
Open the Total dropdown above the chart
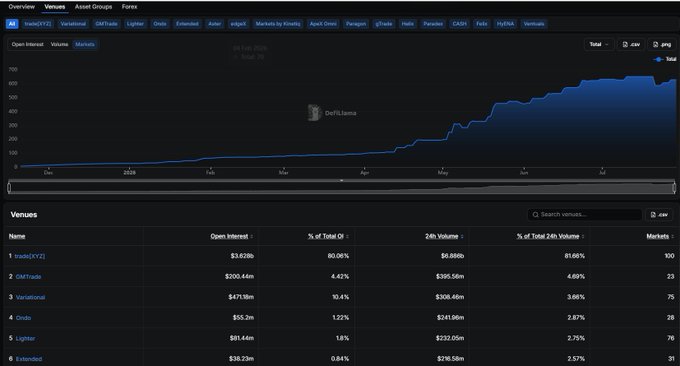[x=599, y=44]
